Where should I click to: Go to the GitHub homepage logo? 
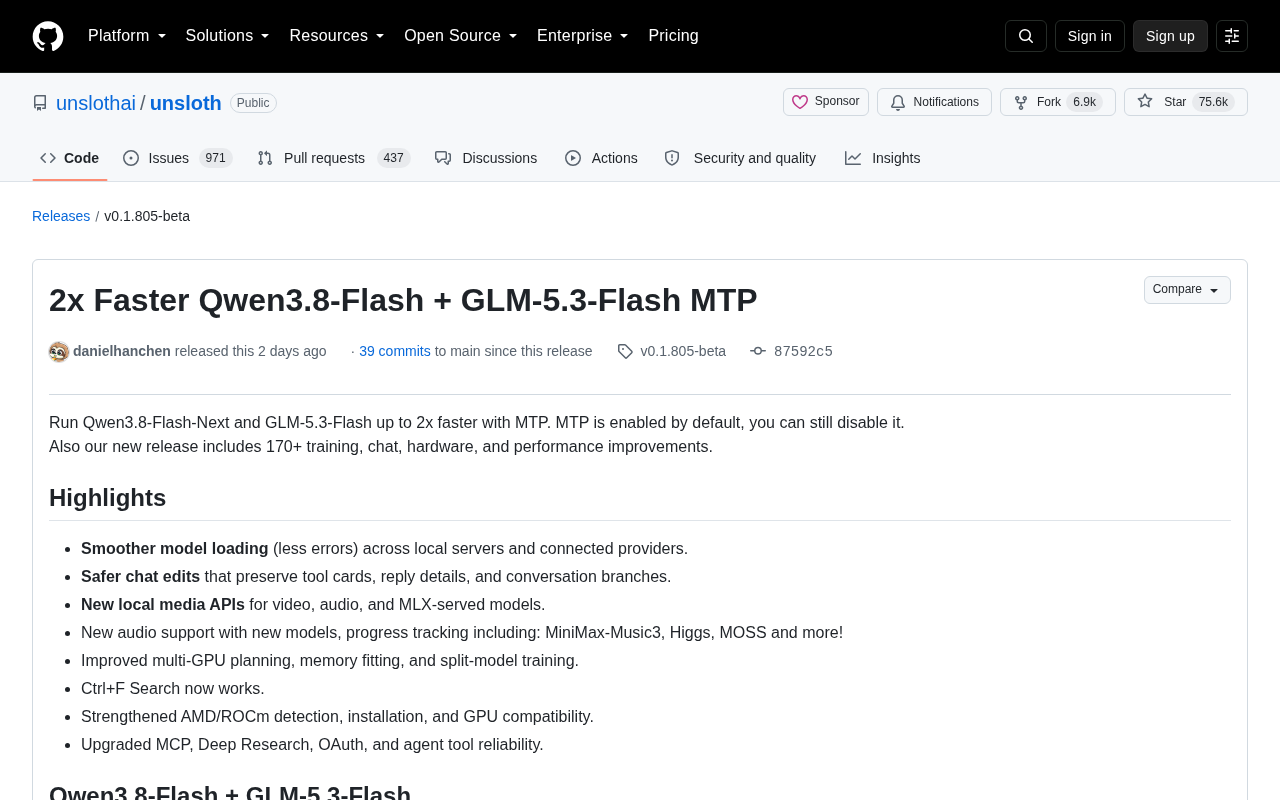[x=48, y=36]
